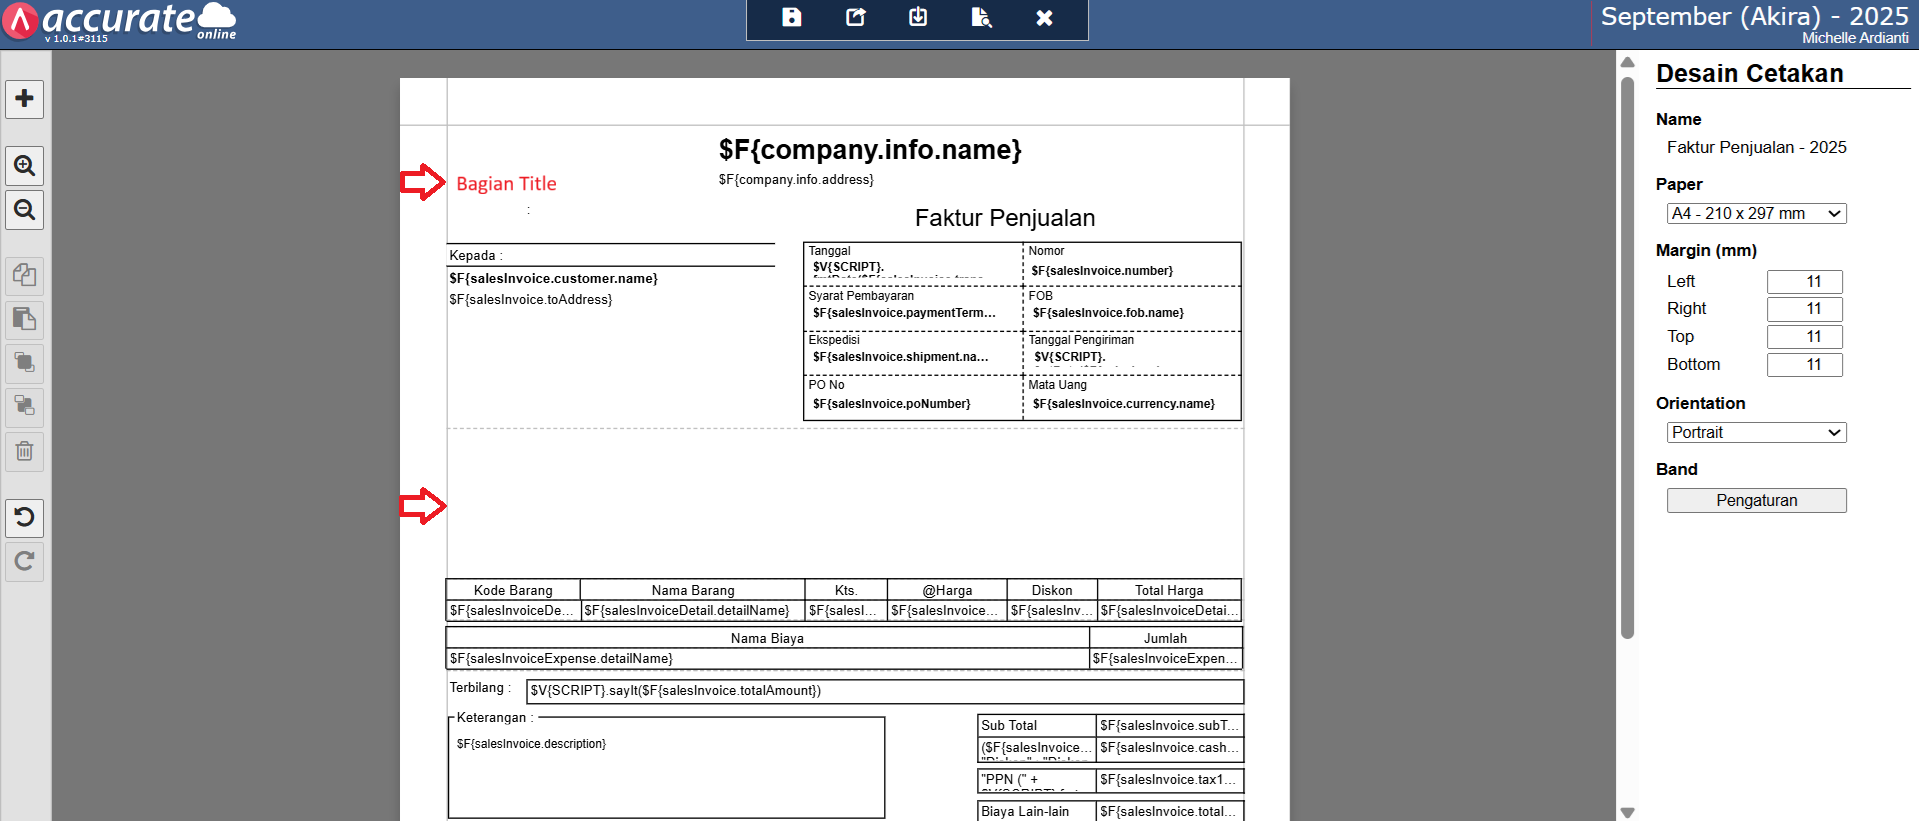
Task: Zoom out of the design canvas
Action: click(25, 210)
